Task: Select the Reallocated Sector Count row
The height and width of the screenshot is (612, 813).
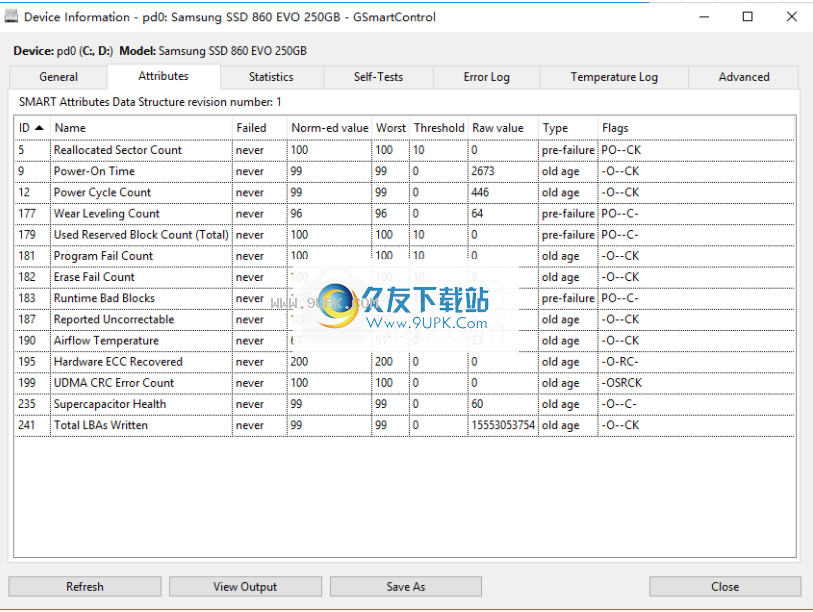Action: pos(404,150)
